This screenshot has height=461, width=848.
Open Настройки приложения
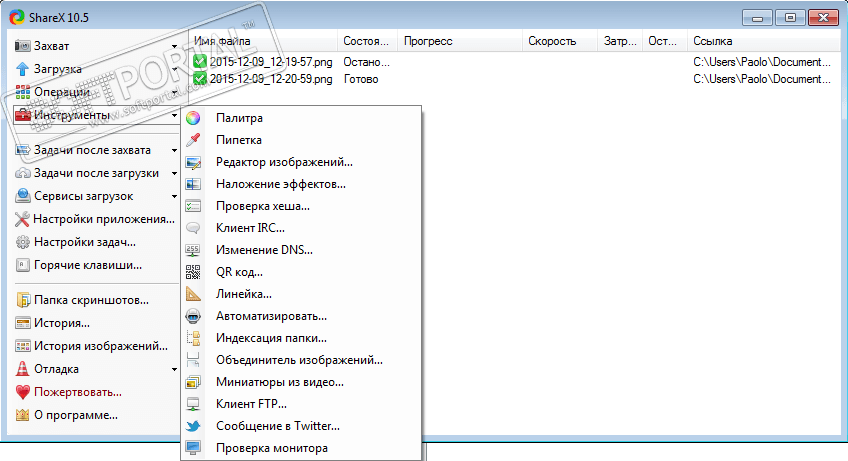(95, 219)
